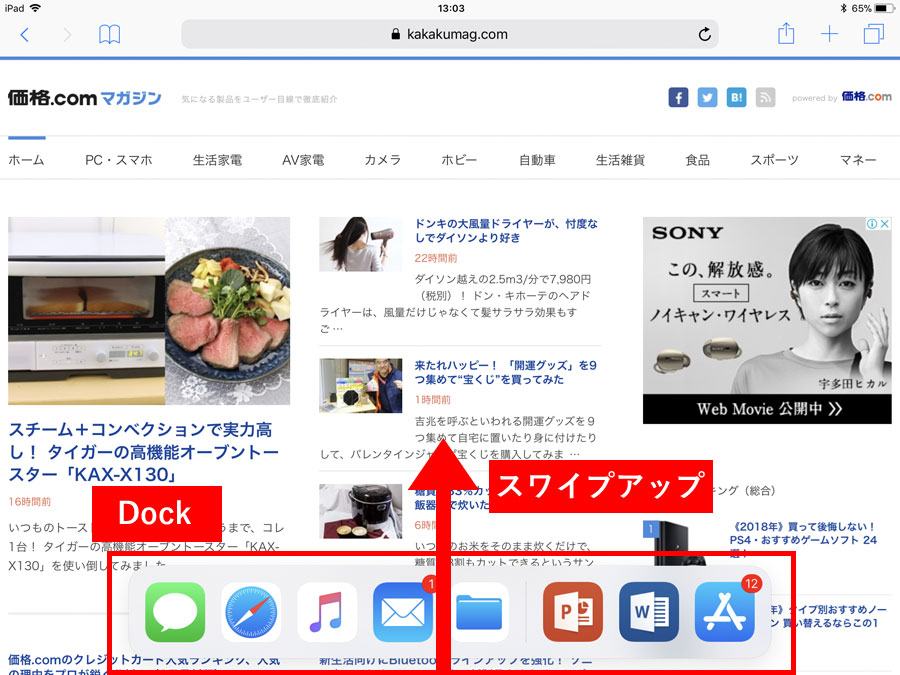Open the AV家電 category

(303, 160)
